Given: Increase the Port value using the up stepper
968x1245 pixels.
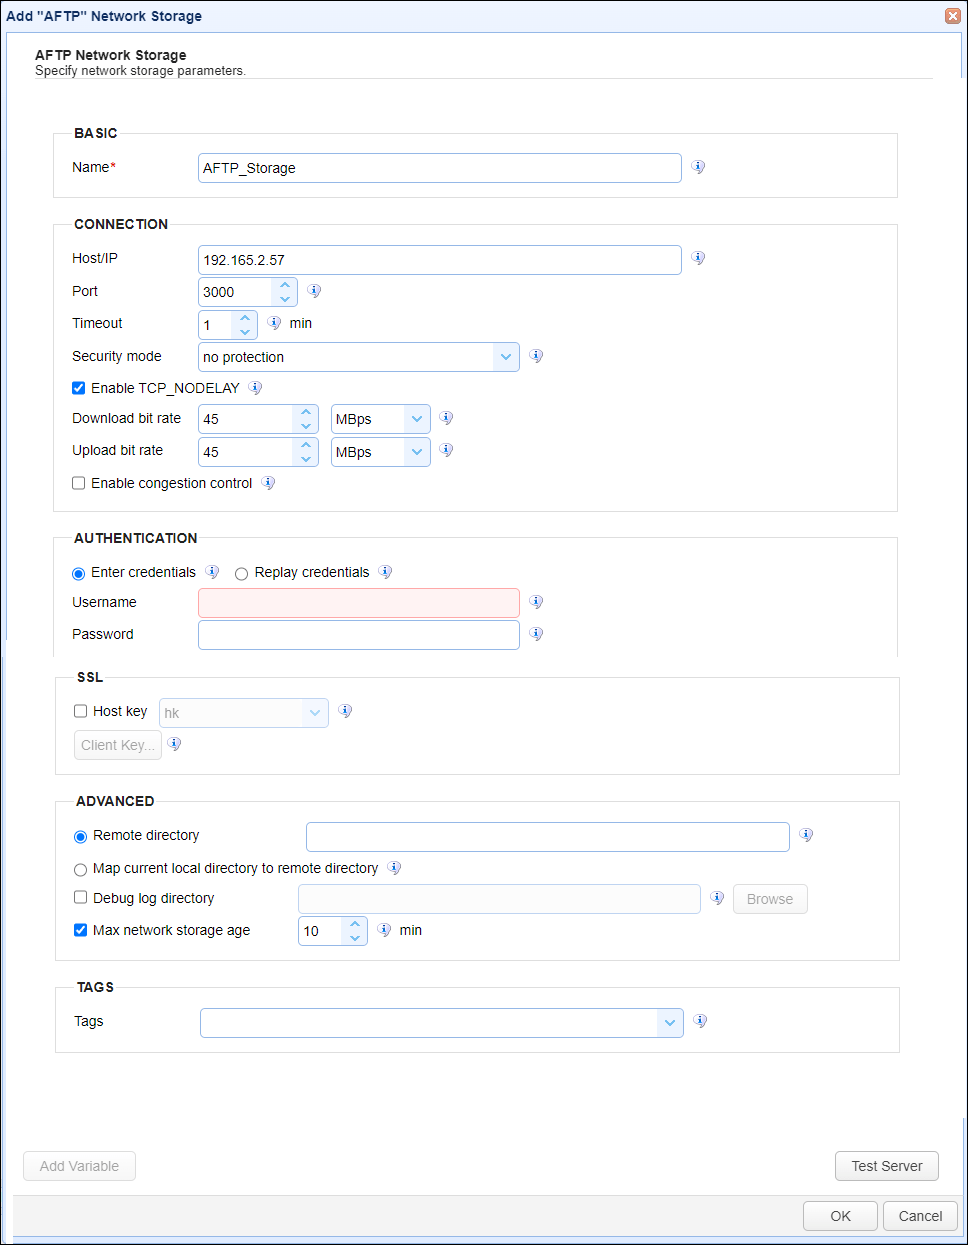Looking at the screenshot, I should 287,285.
